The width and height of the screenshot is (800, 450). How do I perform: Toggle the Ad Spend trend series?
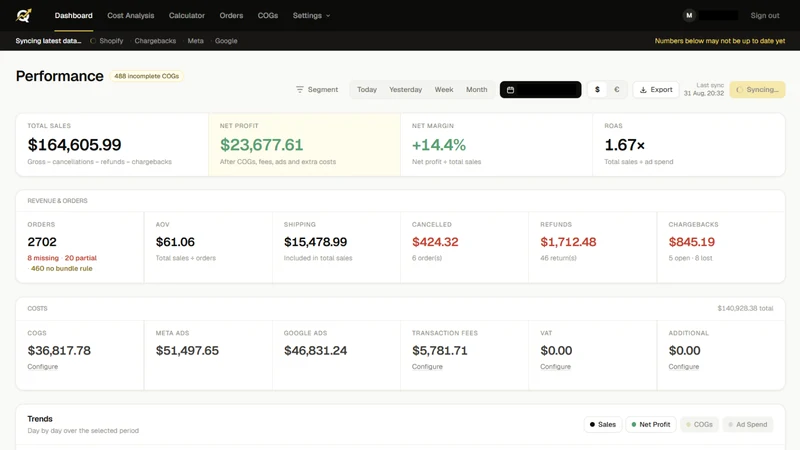coord(748,424)
